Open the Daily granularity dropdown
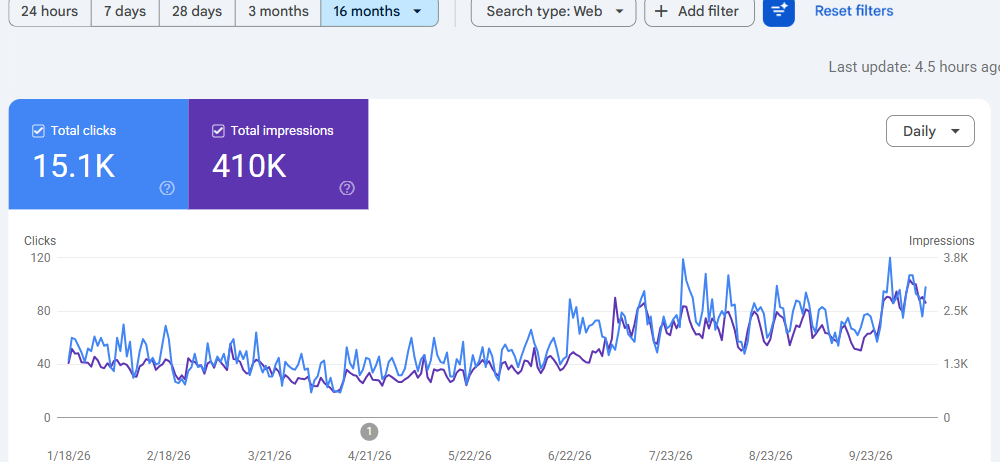Image resolution: width=1000 pixels, height=462 pixels. (x=930, y=131)
